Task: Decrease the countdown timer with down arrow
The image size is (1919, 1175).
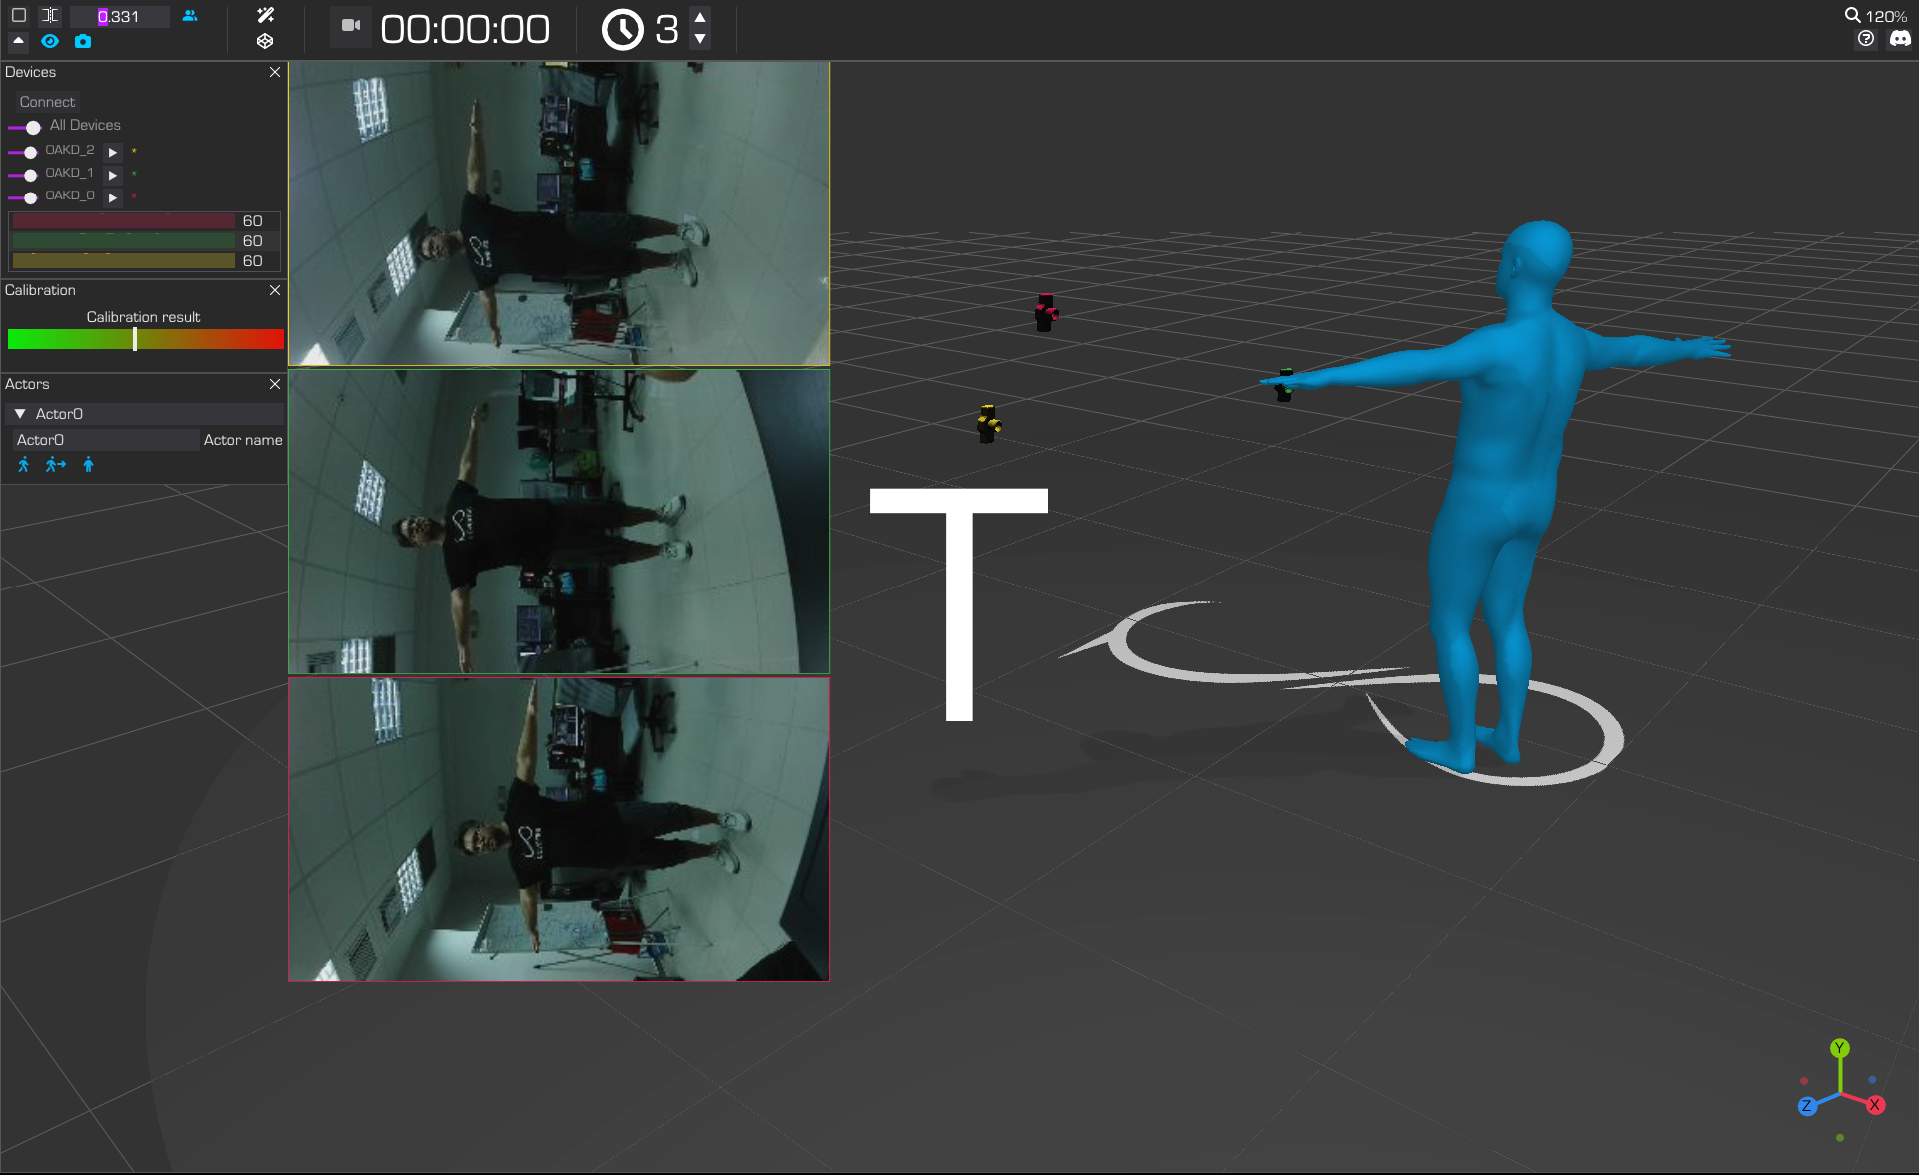Action: pyautogui.click(x=700, y=39)
